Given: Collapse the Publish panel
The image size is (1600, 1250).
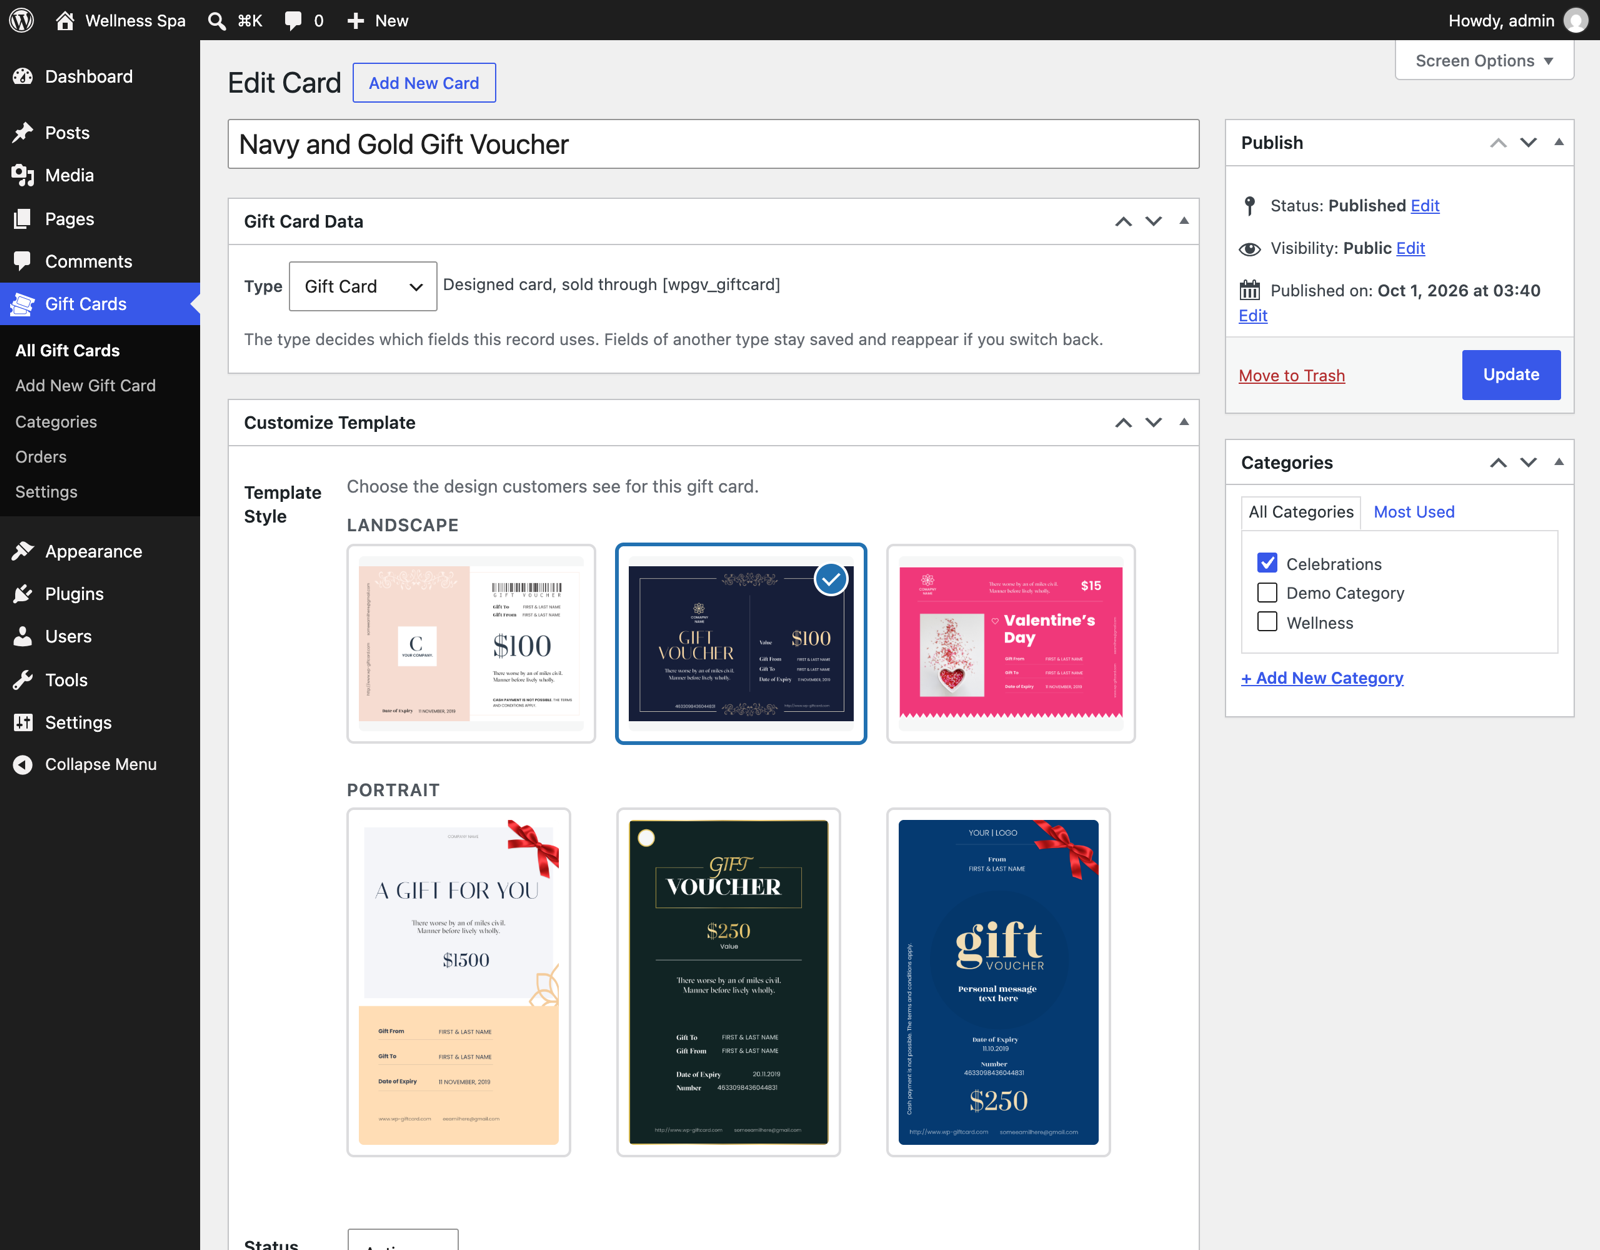Looking at the screenshot, I should [x=1559, y=142].
